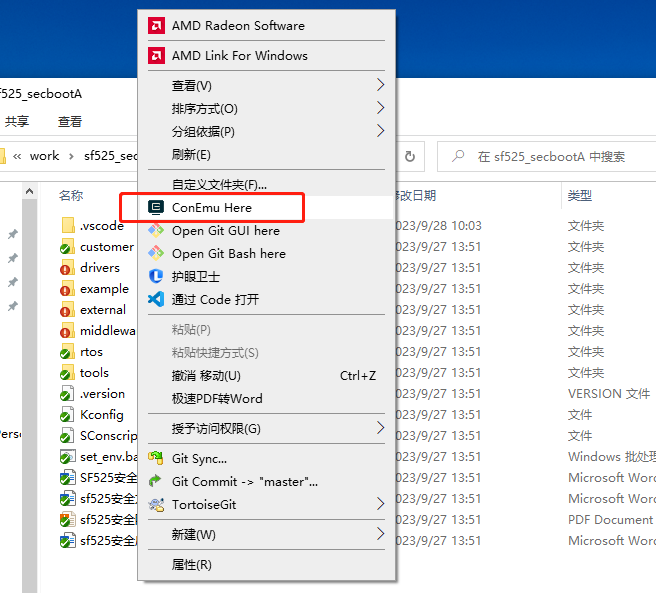Expand the TortoiseGit submenu

coord(380,504)
